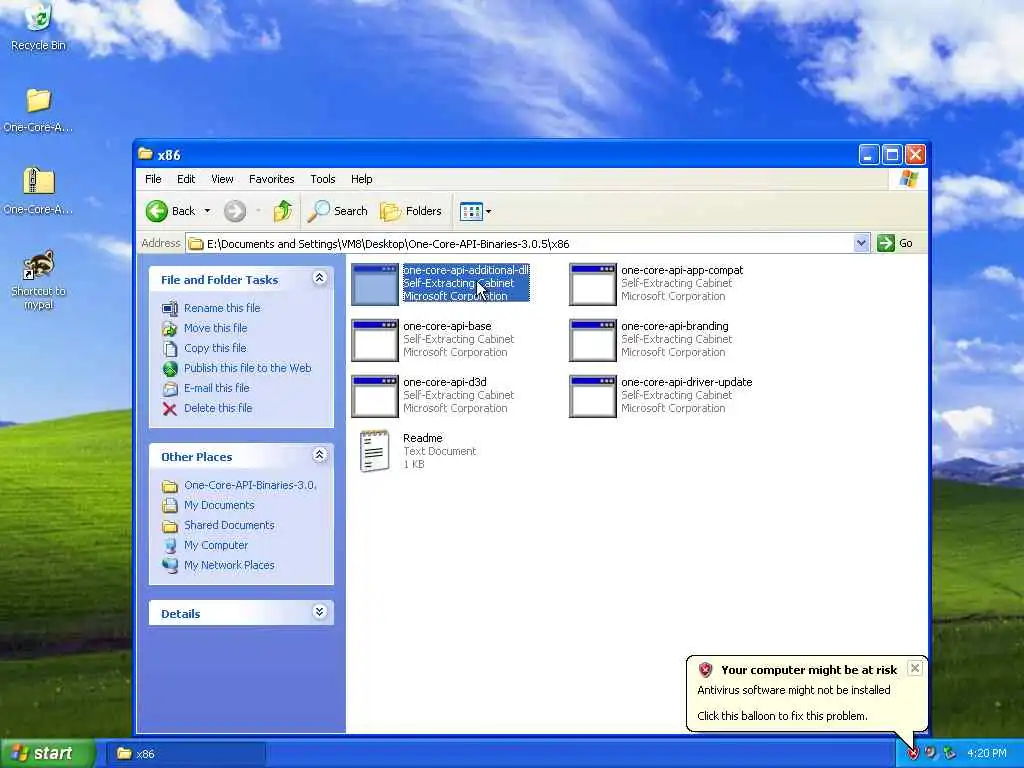The height and width of the screenshot is (768, 1024).
Task: Select the one-core-api-d3d file icon
Action: coord(375,396)
